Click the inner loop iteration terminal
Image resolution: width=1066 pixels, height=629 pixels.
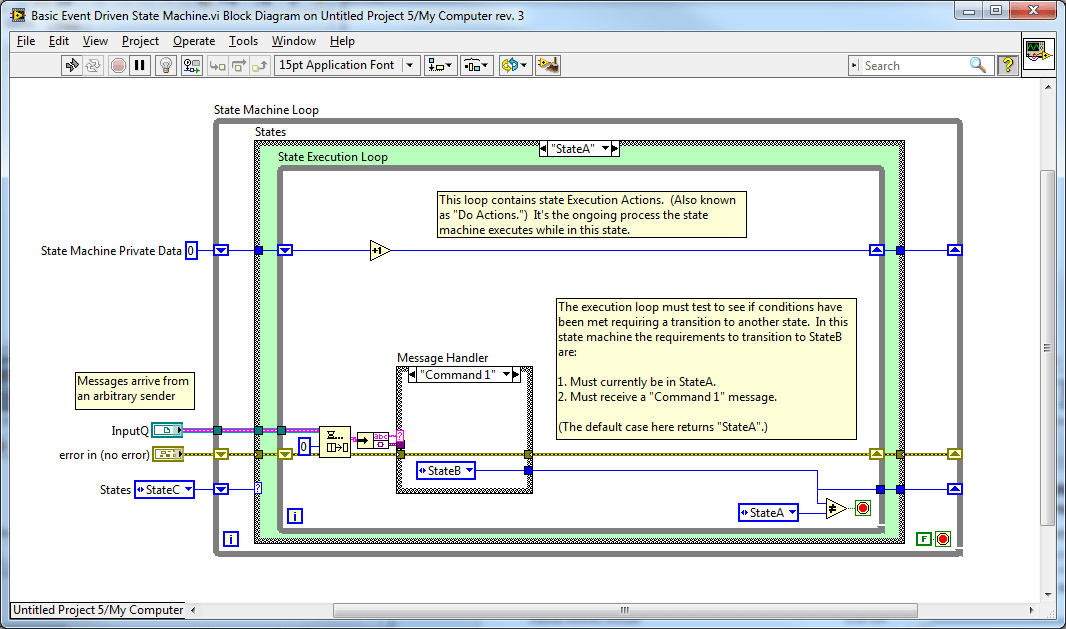point(294,516)
